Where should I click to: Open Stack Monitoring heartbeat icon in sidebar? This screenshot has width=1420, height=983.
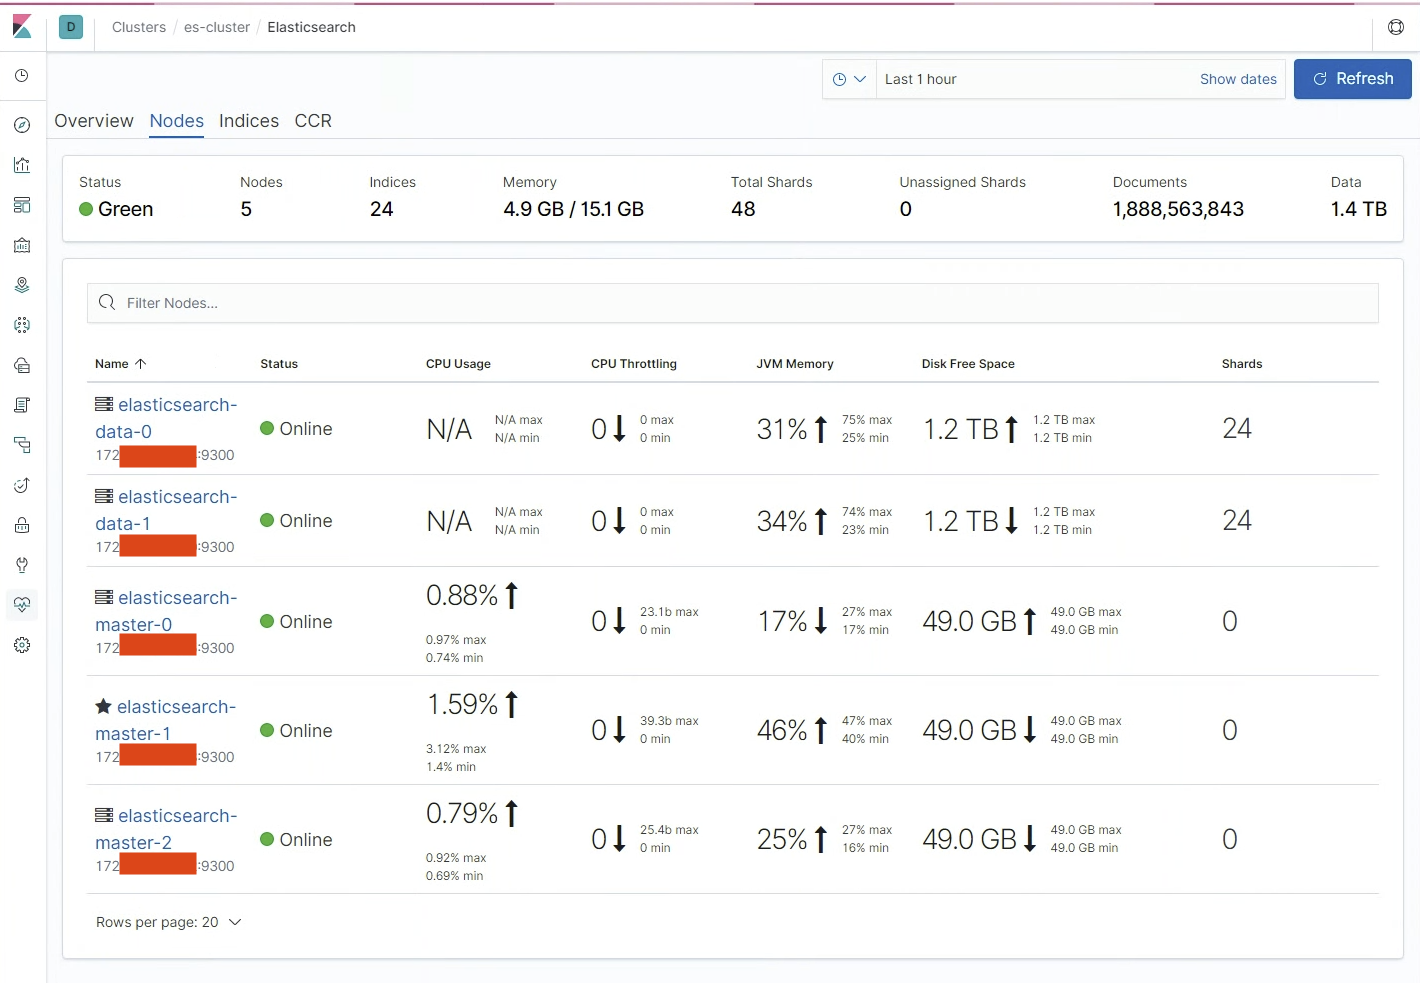pos(22,605)
